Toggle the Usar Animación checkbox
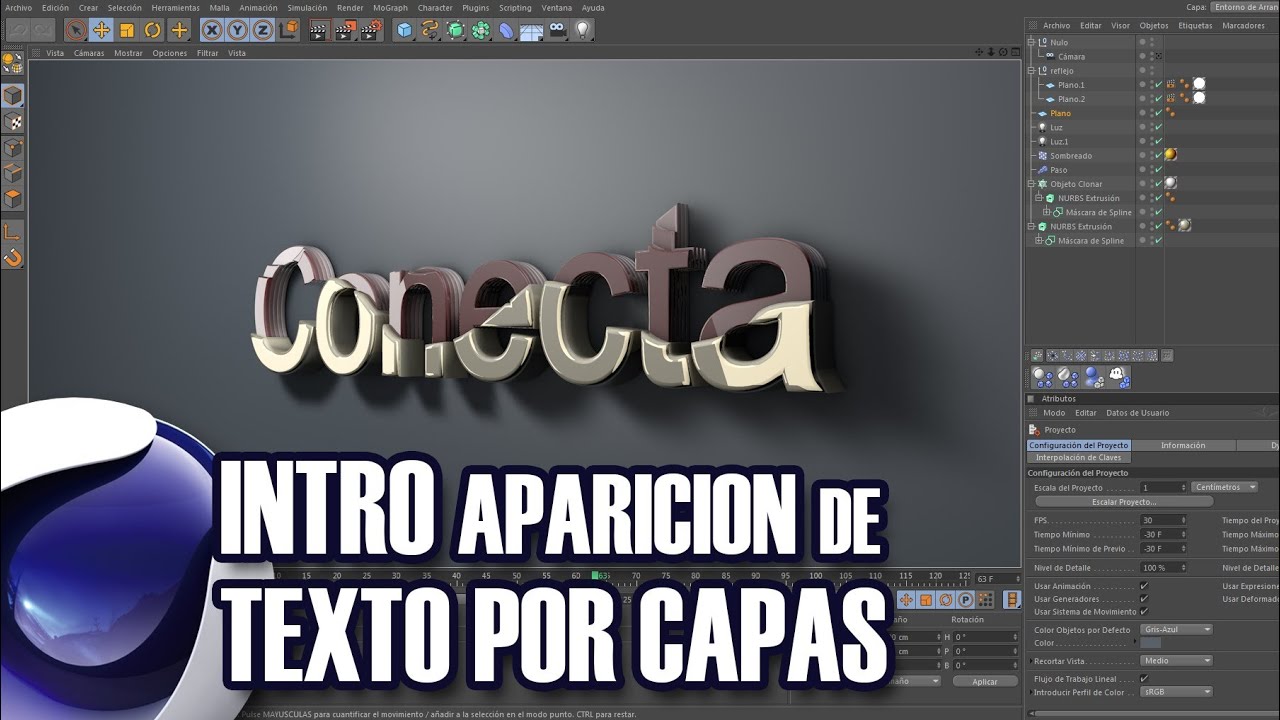The width and height of the screenshot is (1280, 720). 1144,586
